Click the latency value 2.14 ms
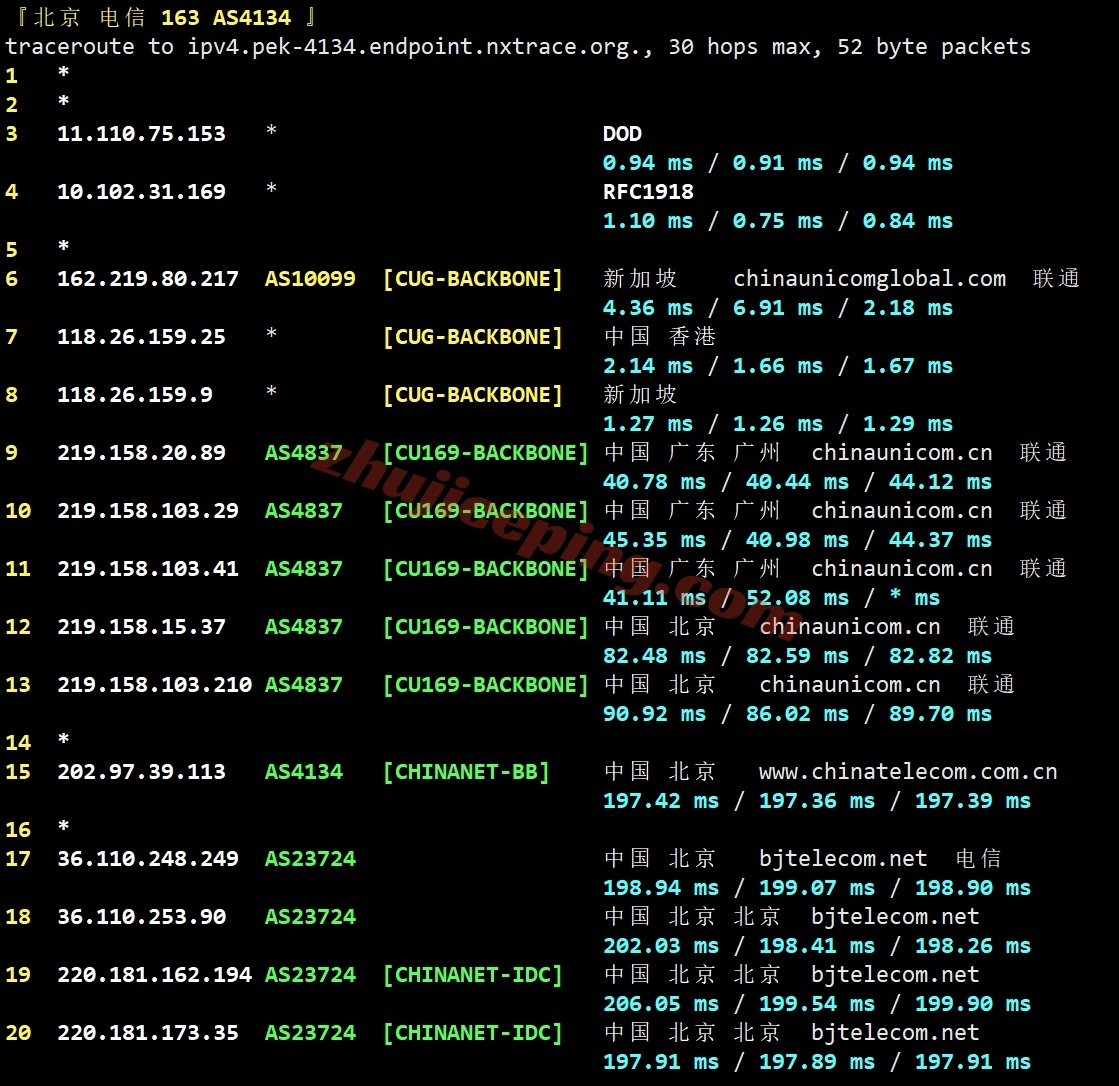 pos(648,366)
